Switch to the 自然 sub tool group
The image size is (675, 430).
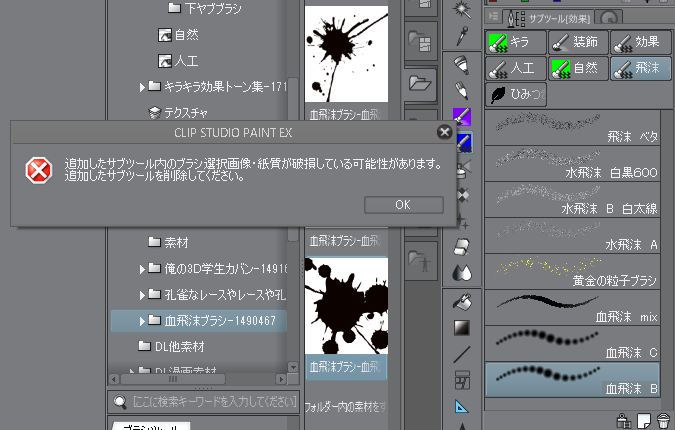tap(577, 68)
